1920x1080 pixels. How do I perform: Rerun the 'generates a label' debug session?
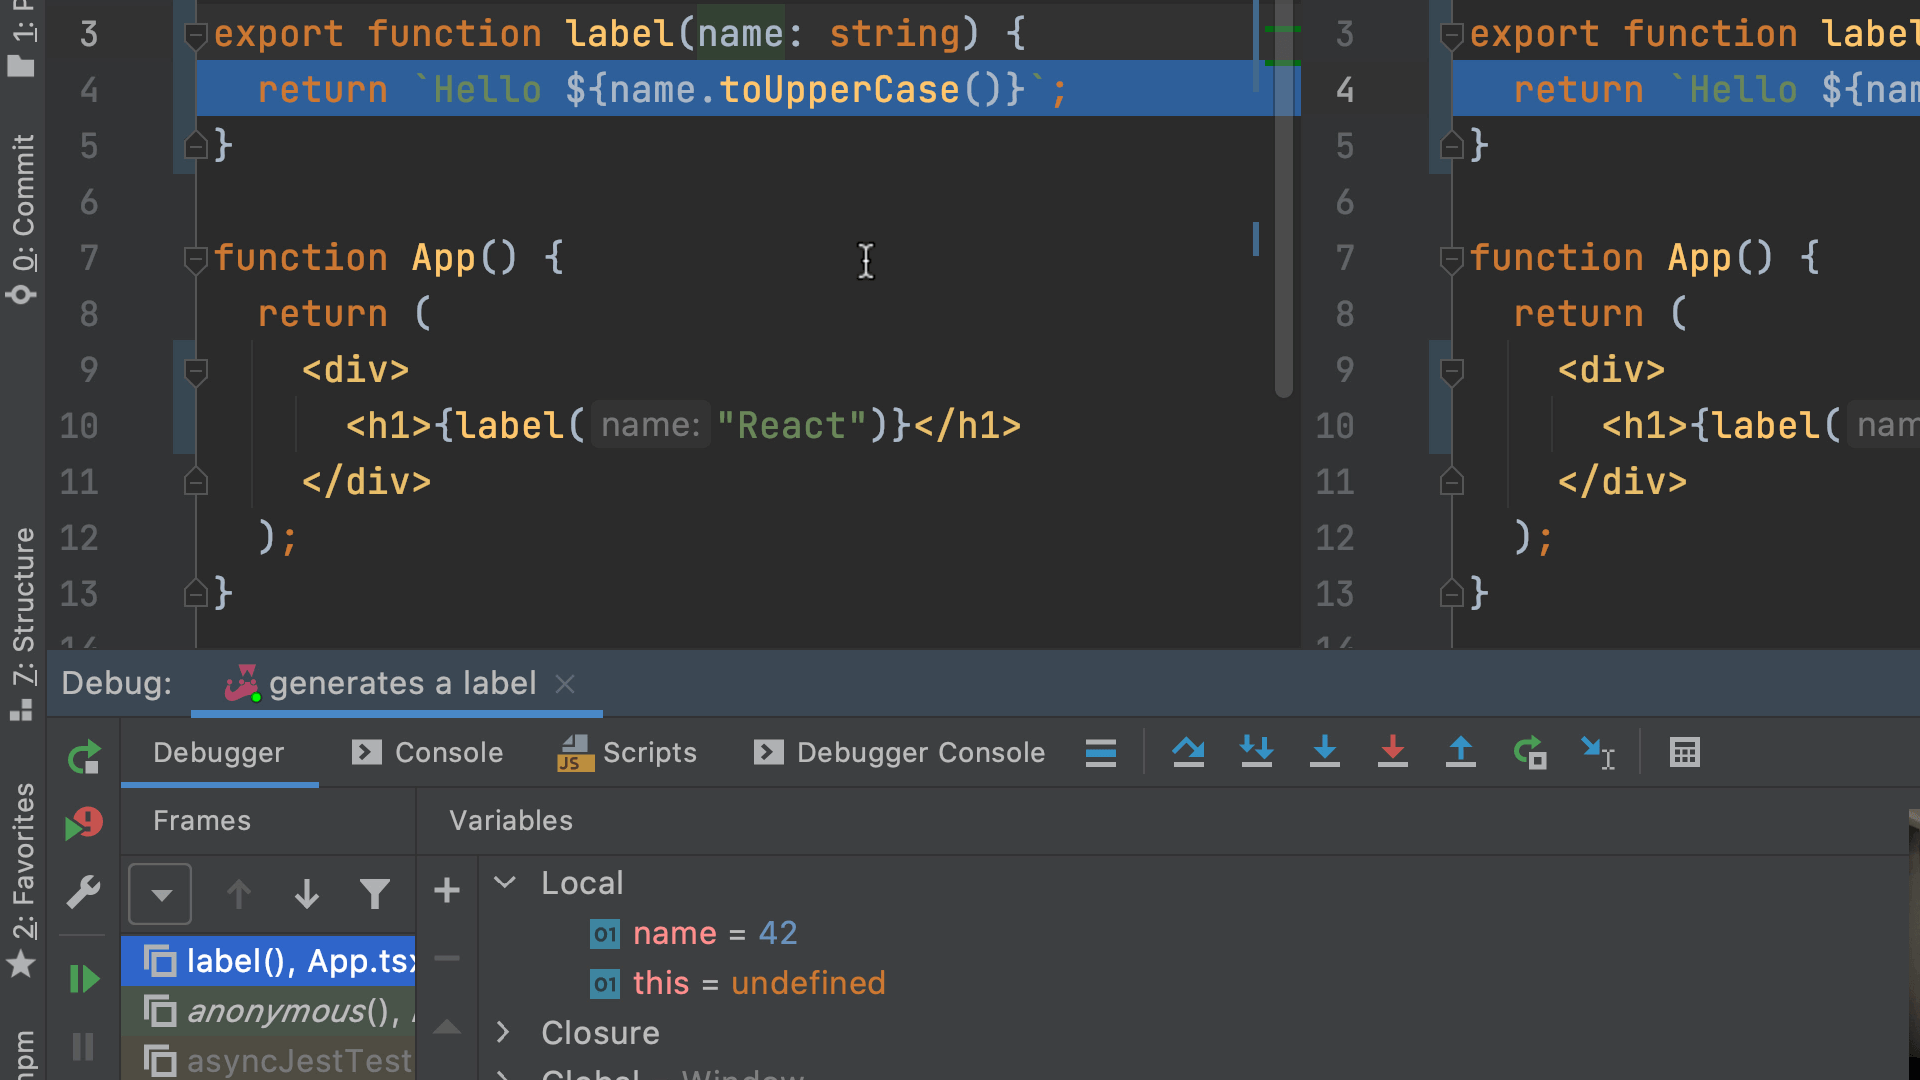84,757
